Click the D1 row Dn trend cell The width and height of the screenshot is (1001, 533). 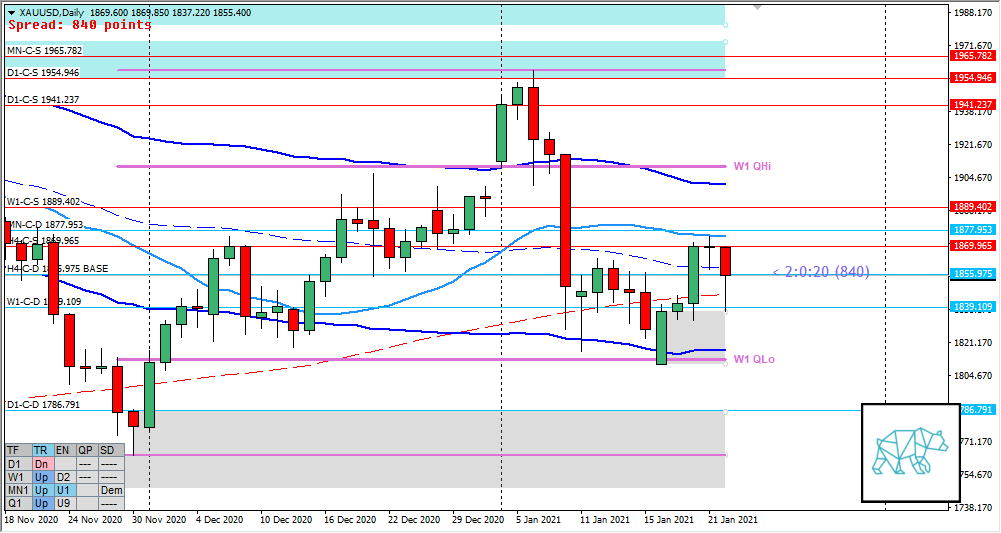point(41,464)
